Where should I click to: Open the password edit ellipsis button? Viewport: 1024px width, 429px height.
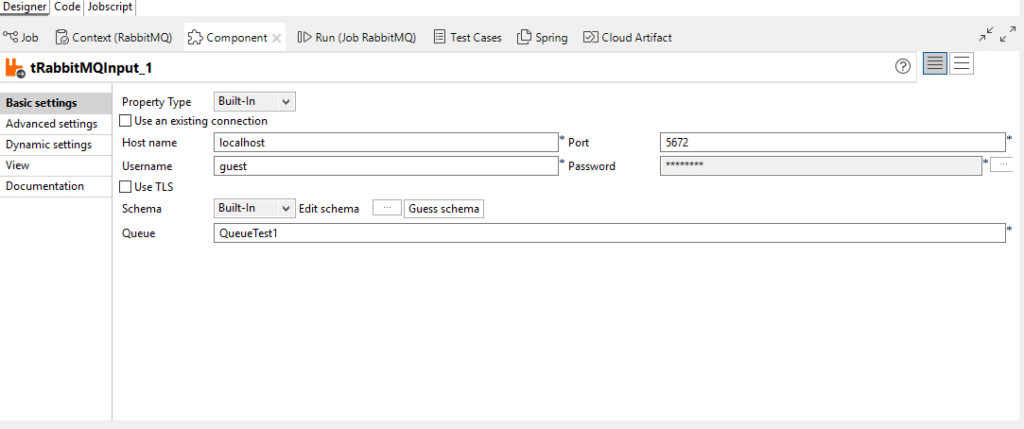coord(1003,165)
